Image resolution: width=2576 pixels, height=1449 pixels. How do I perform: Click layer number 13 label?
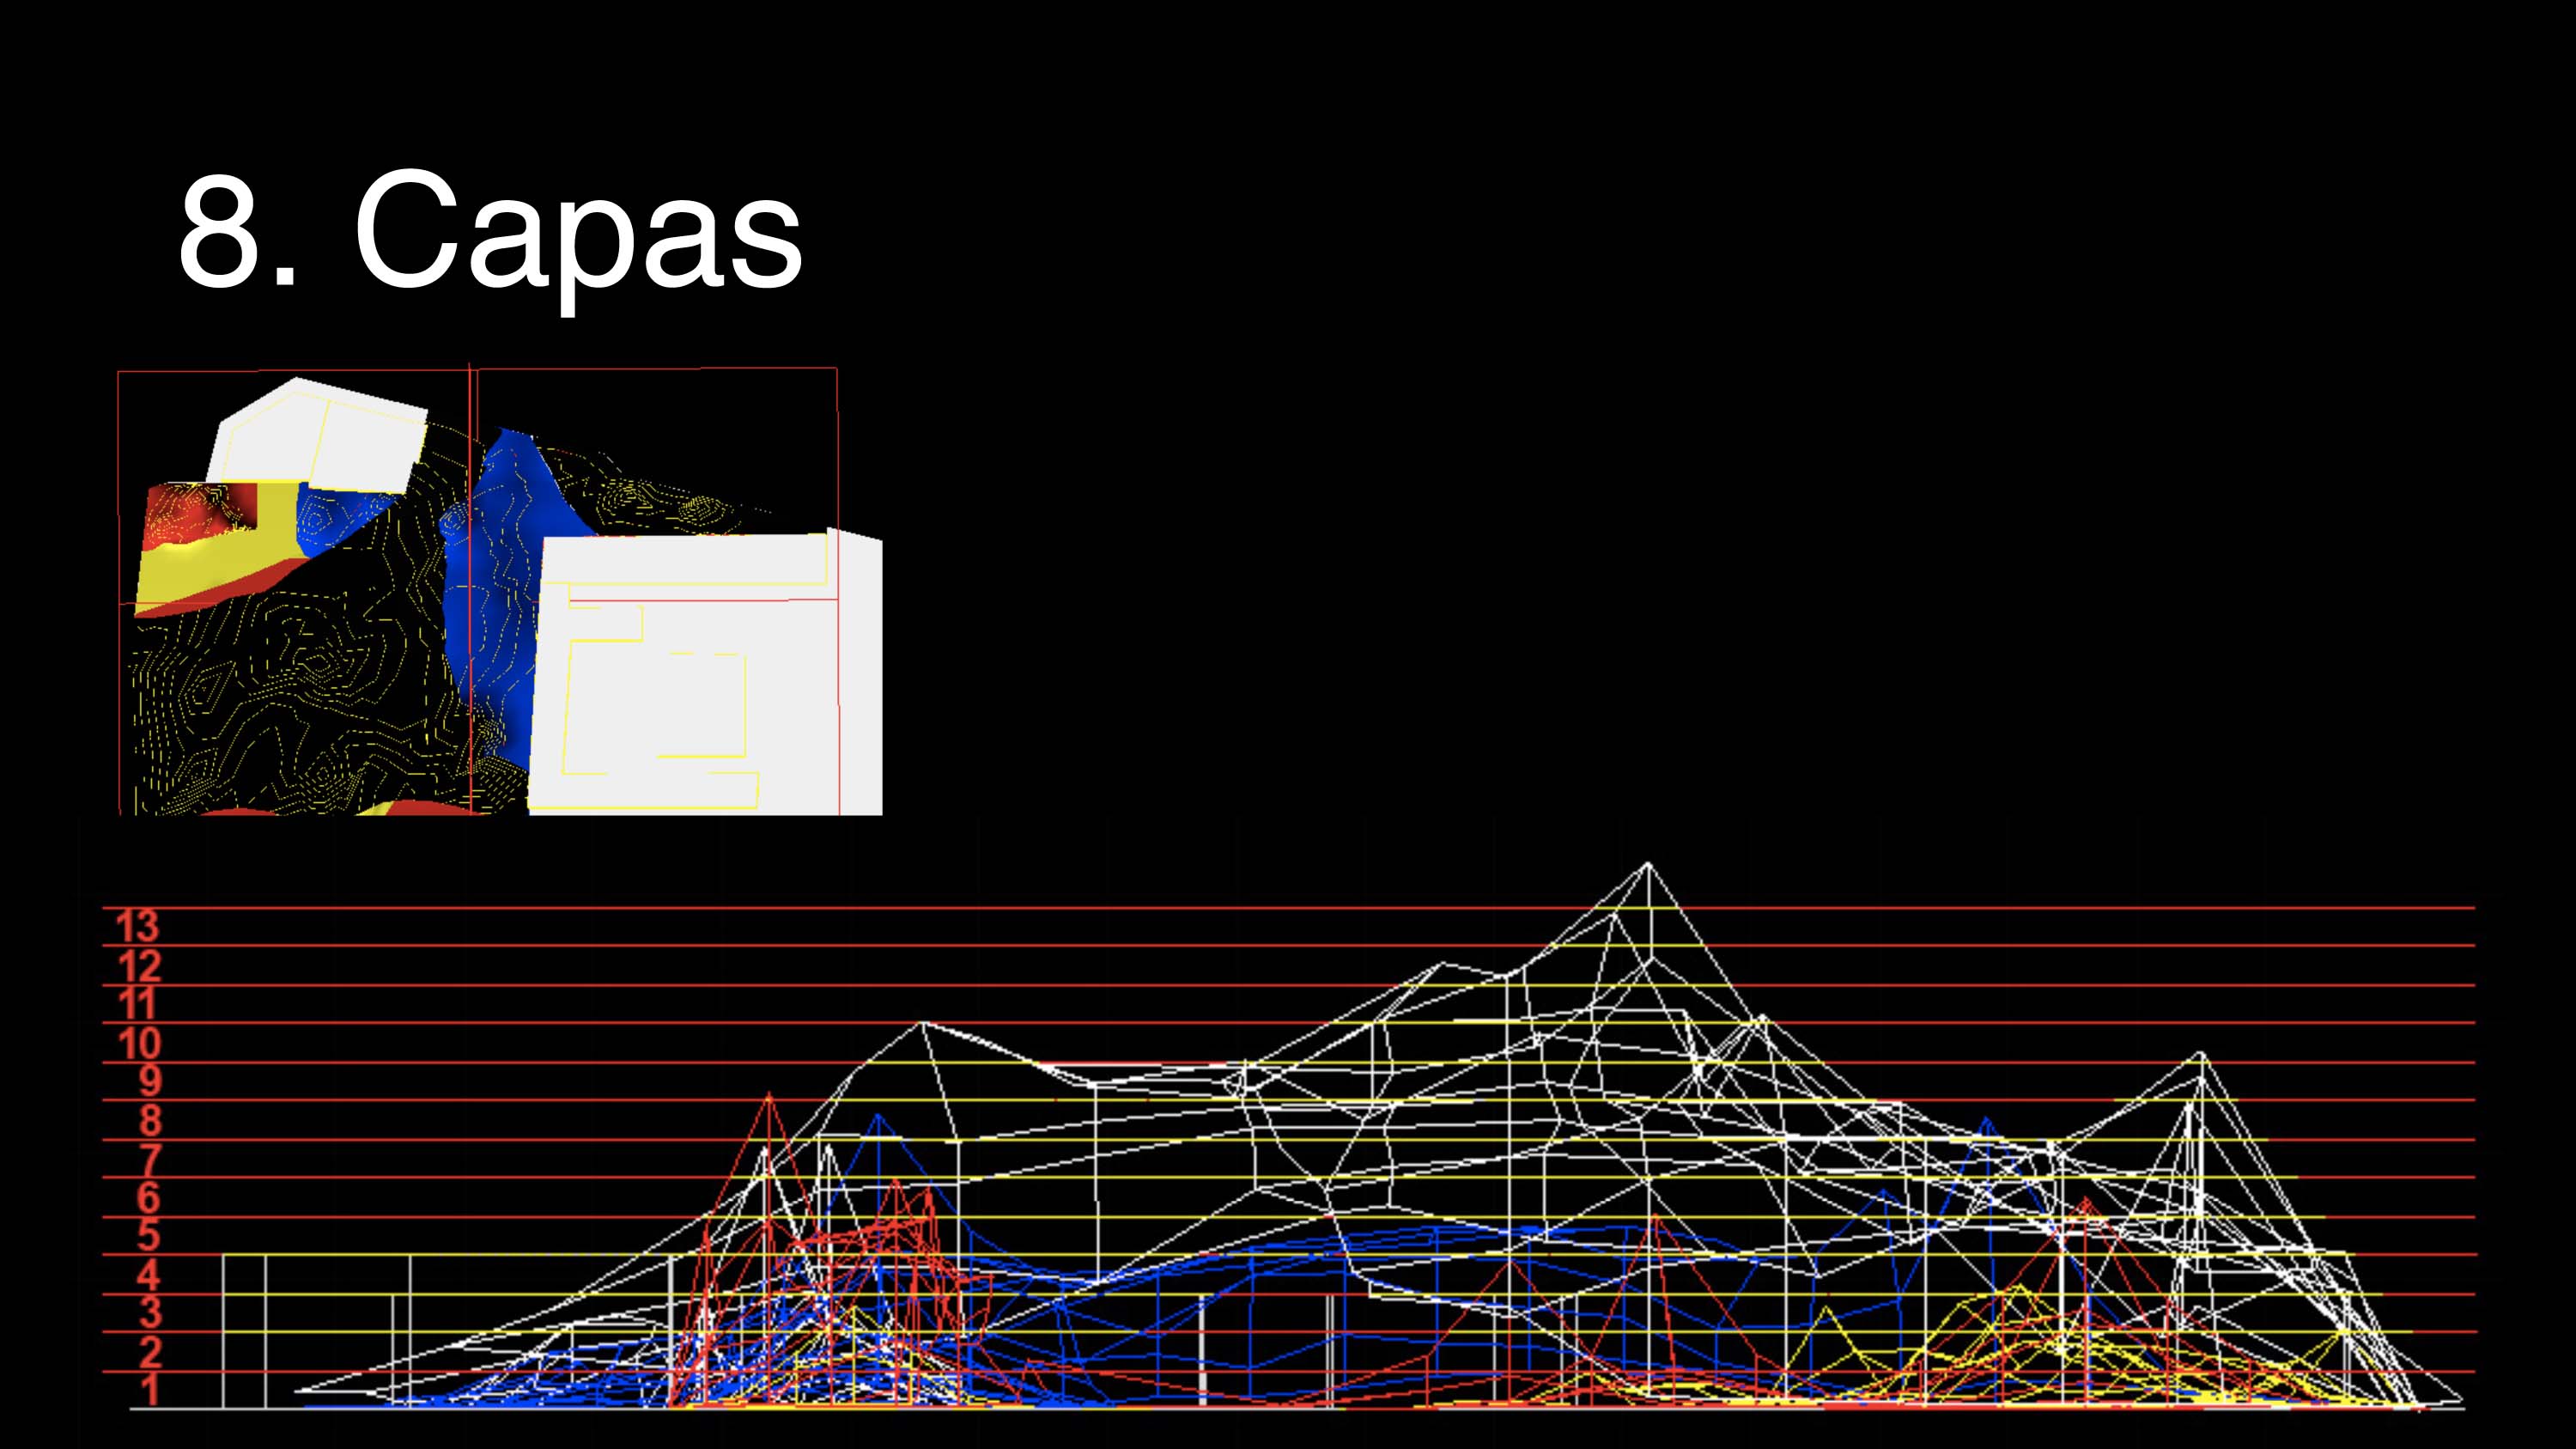point(138,927)
